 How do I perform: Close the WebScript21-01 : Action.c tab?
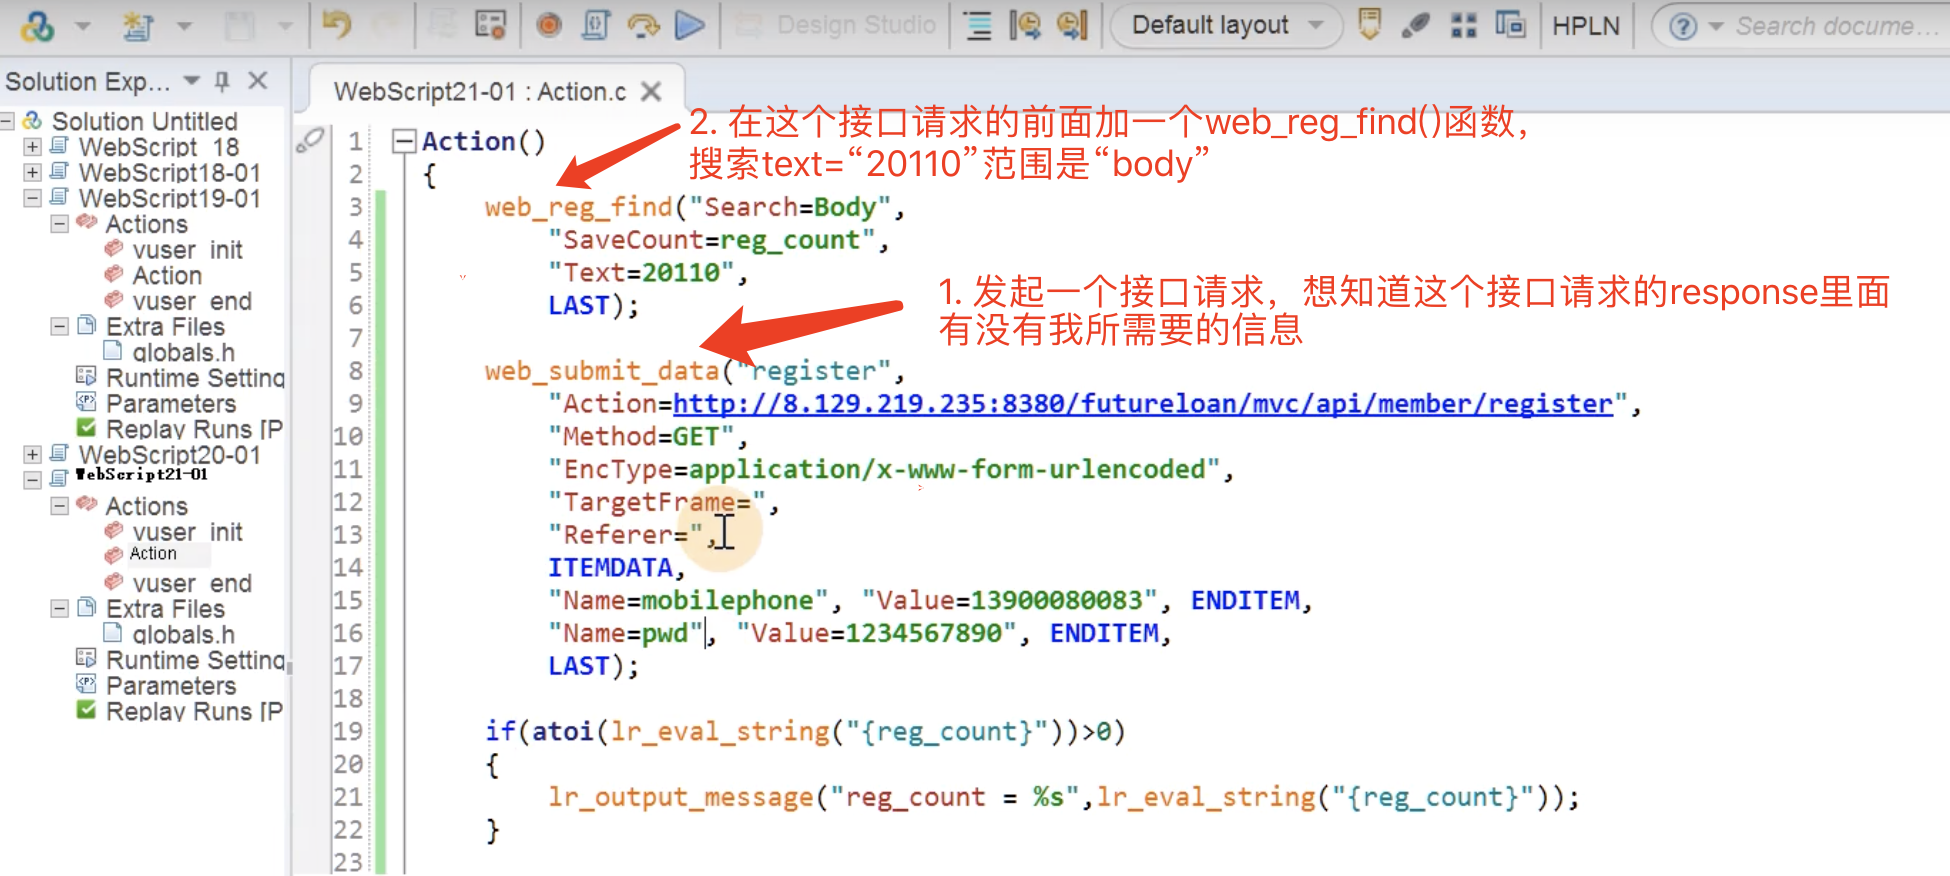tap(651, 92)
